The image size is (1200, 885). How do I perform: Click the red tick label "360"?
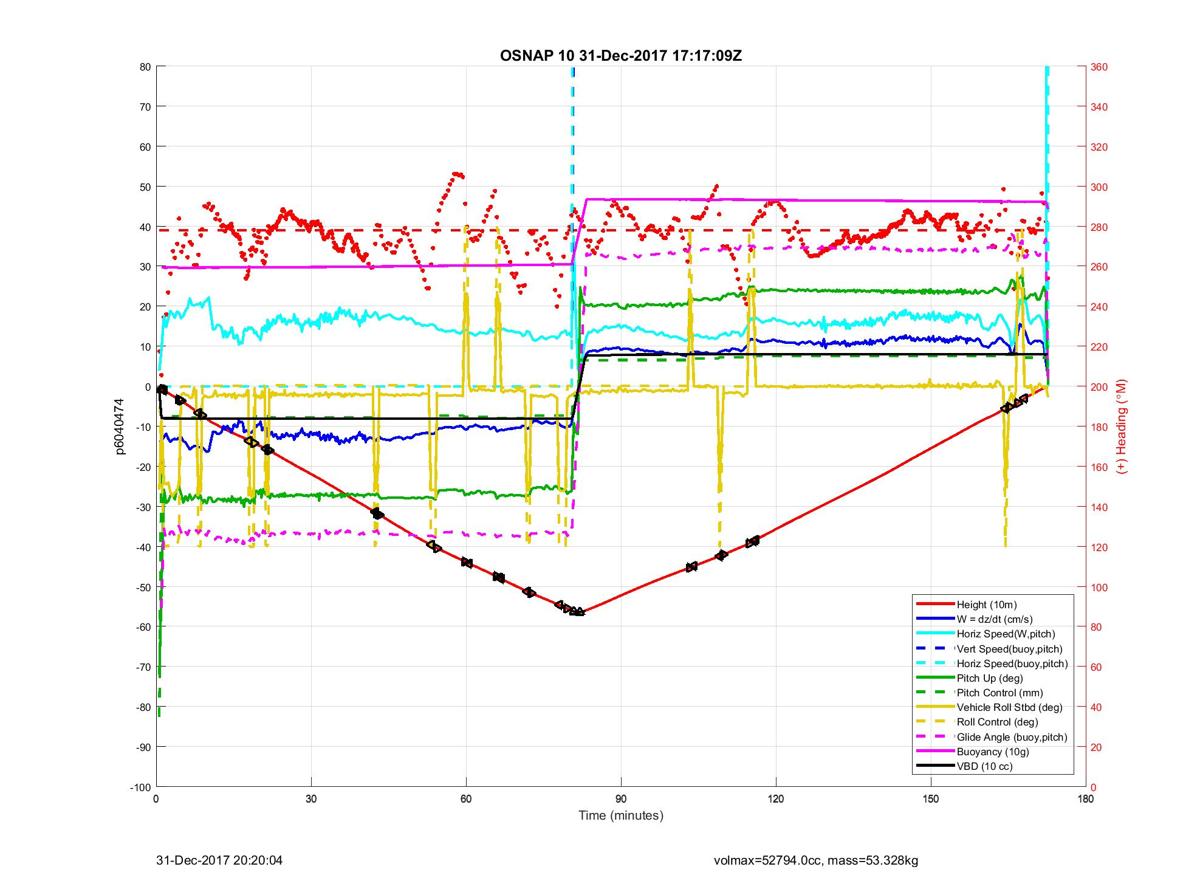1101,67
